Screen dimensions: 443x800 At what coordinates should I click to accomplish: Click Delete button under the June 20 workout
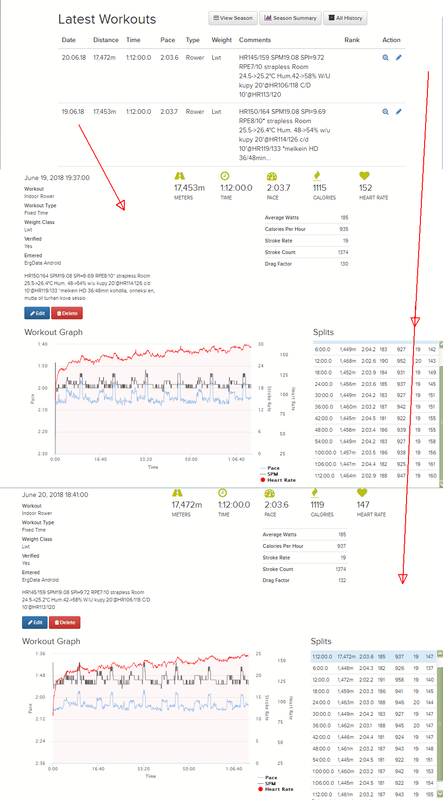65,622
